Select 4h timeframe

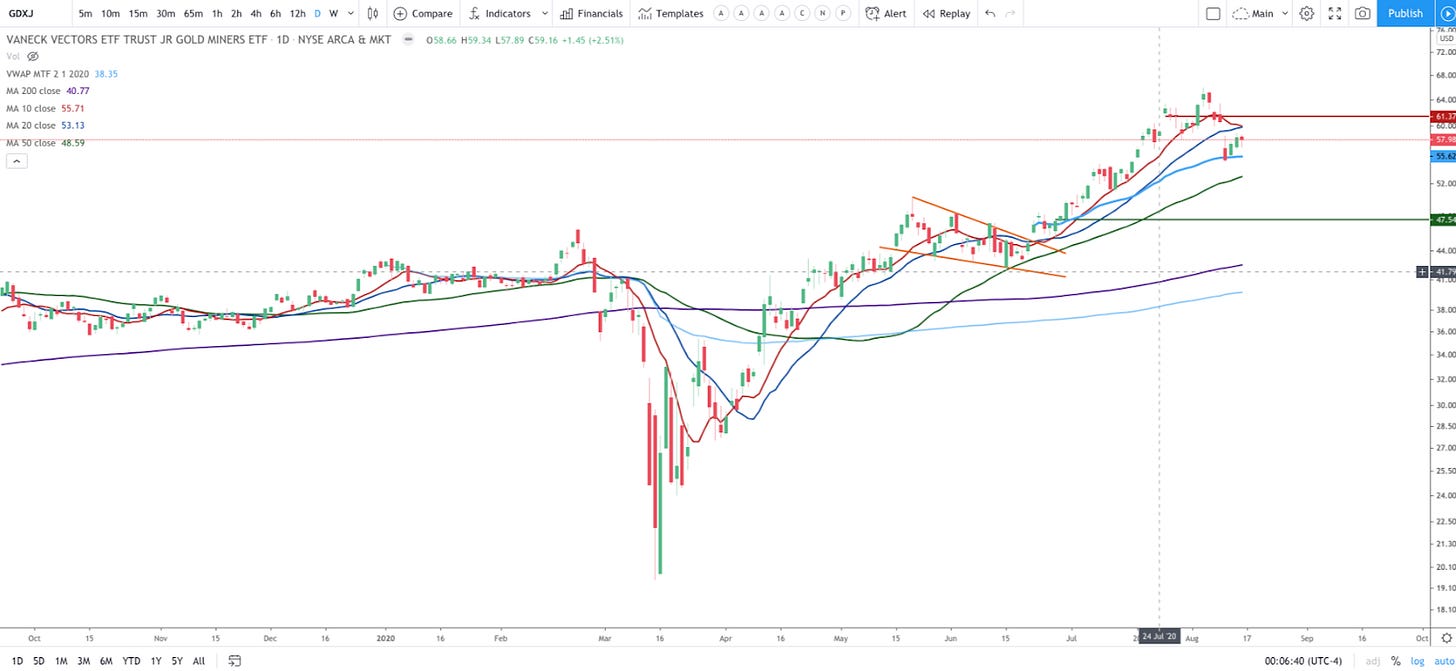[256, 13]
